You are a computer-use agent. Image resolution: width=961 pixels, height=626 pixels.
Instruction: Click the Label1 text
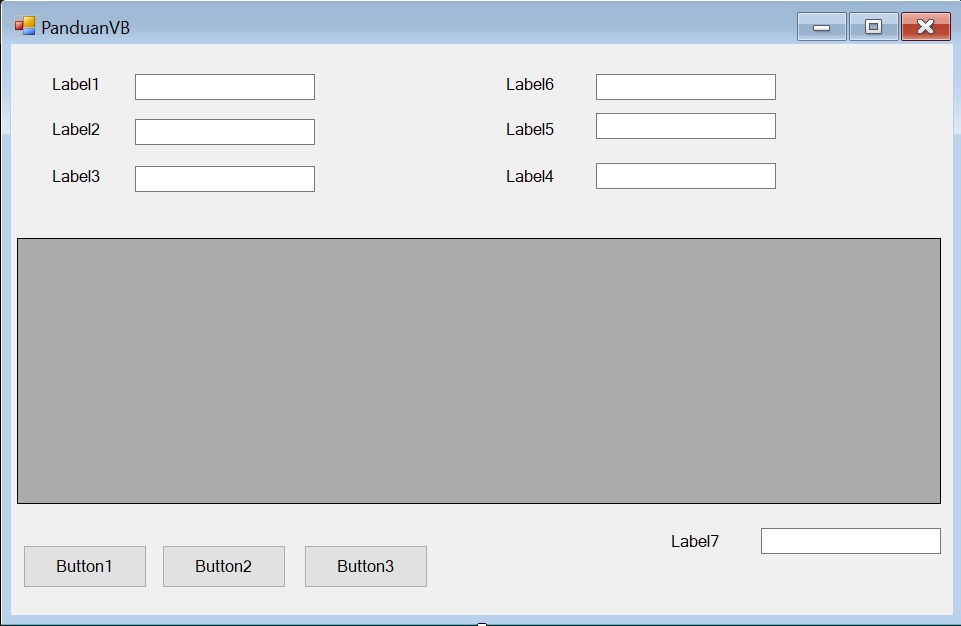tap(74, 85)
